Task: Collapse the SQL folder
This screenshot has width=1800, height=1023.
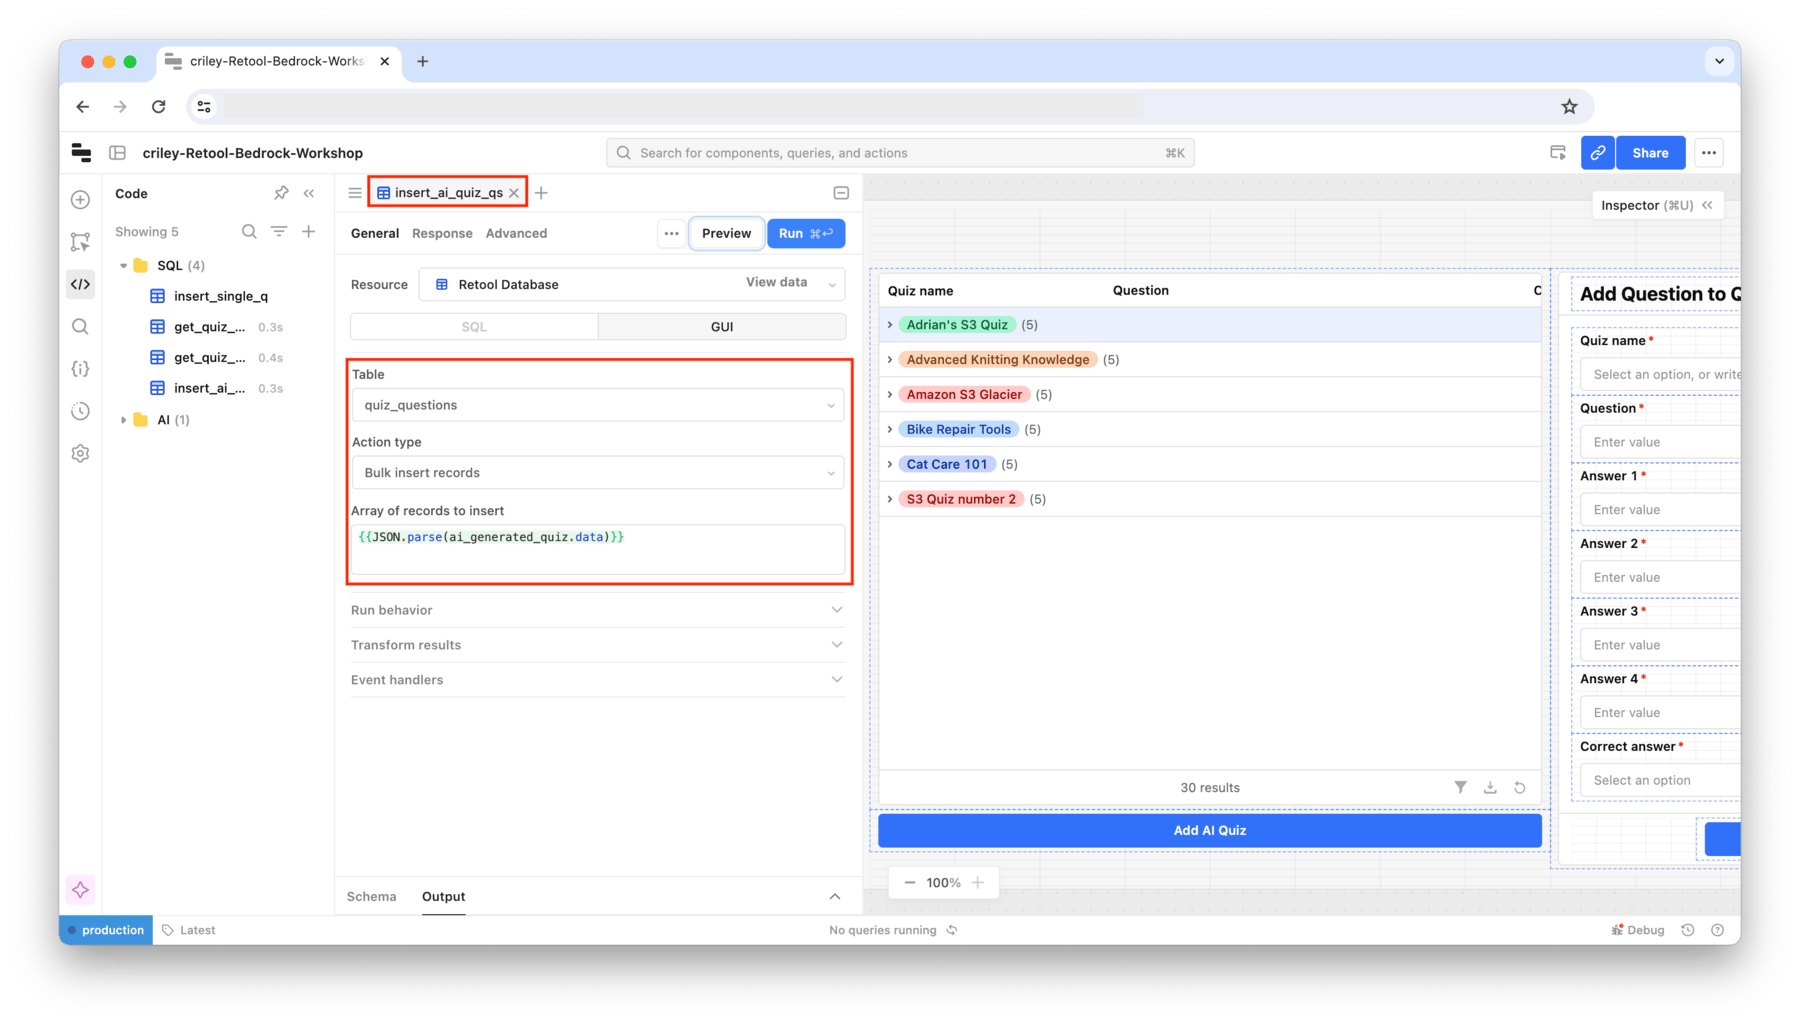Action: (x=124, y=266)
